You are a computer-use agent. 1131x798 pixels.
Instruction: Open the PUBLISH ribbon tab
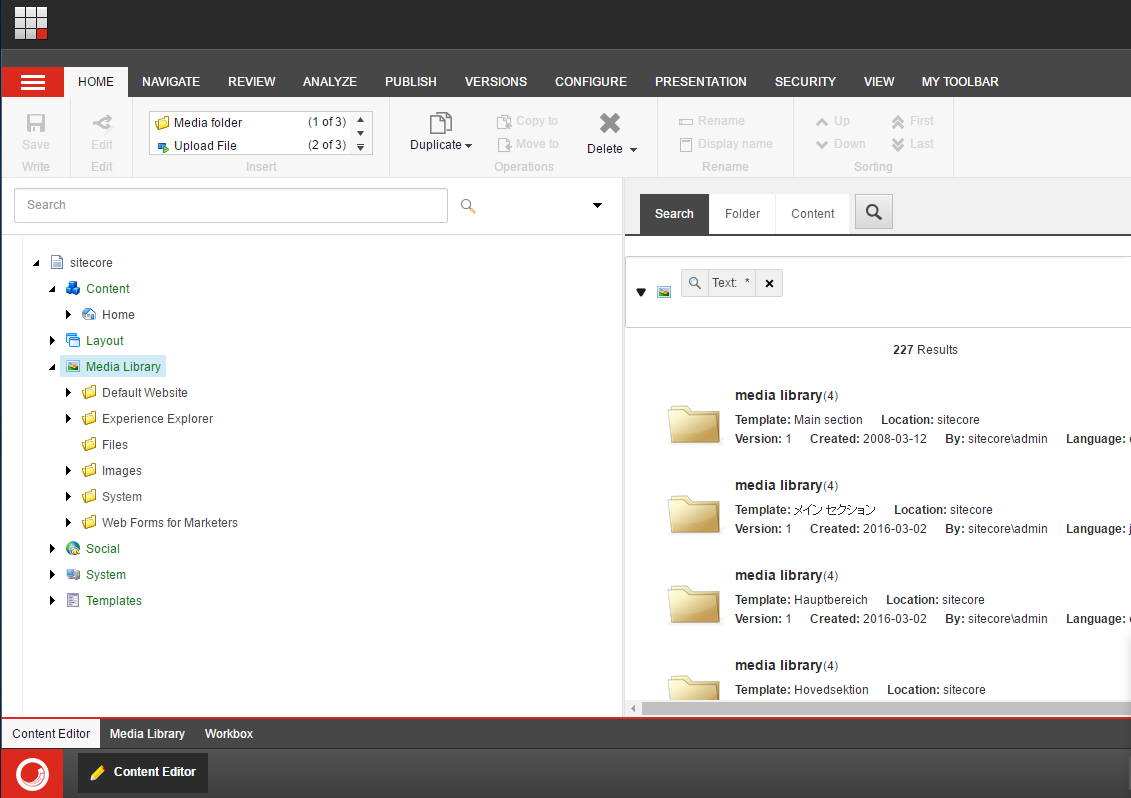click(410, 82)
